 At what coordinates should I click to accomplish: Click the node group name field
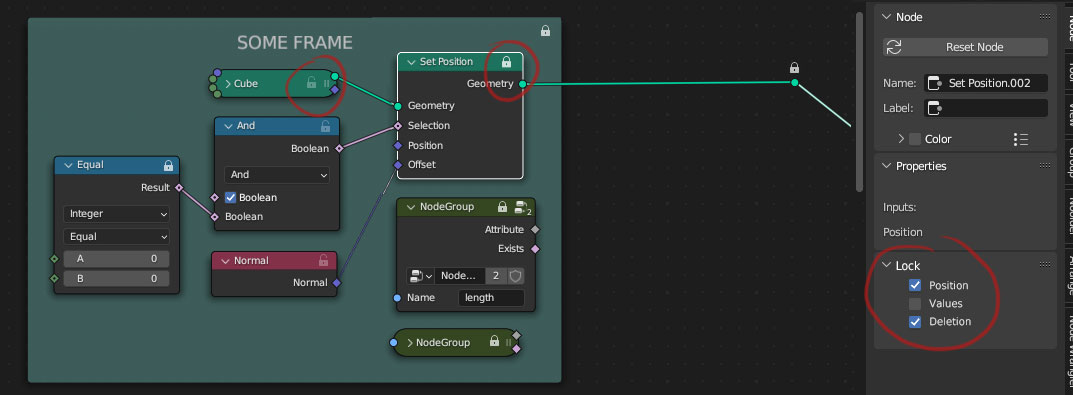(460, 276)
